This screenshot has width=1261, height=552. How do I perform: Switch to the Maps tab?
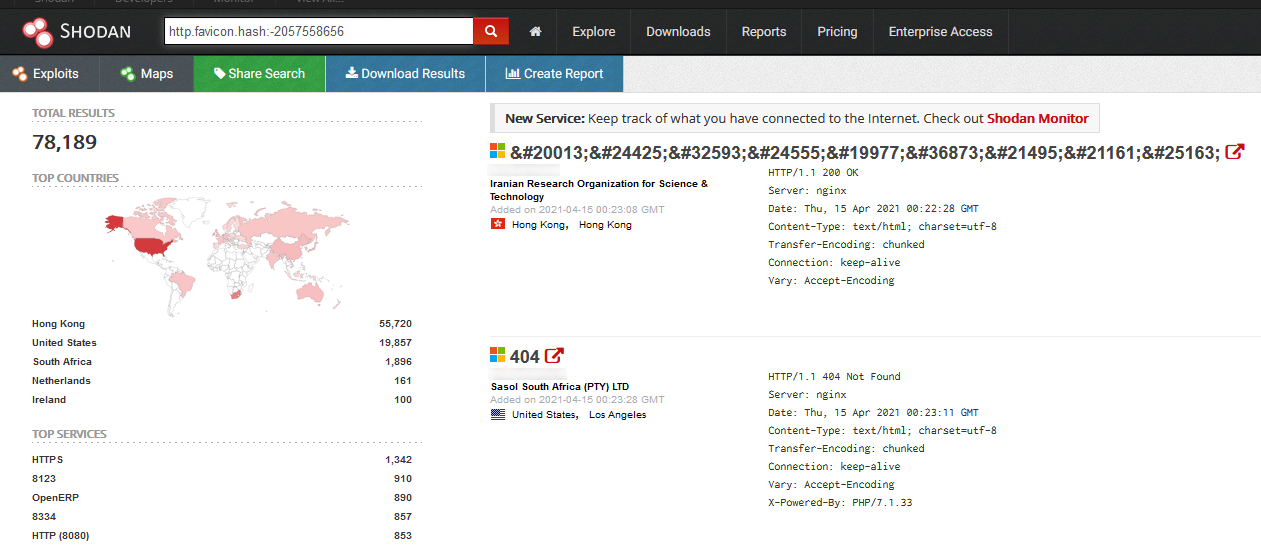click(x=146, y=74)
